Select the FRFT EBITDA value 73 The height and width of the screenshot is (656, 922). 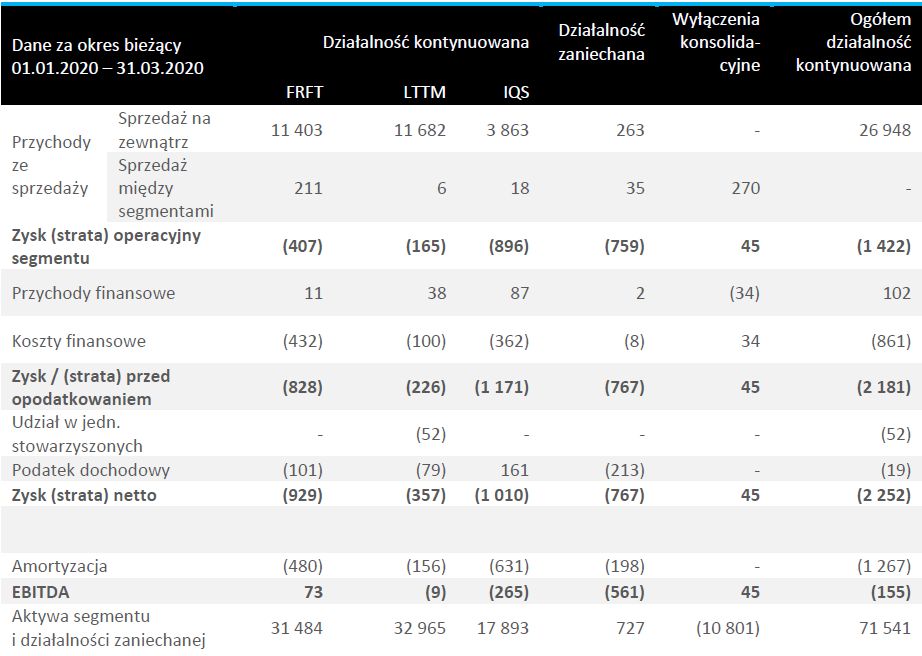click(312, 592)
